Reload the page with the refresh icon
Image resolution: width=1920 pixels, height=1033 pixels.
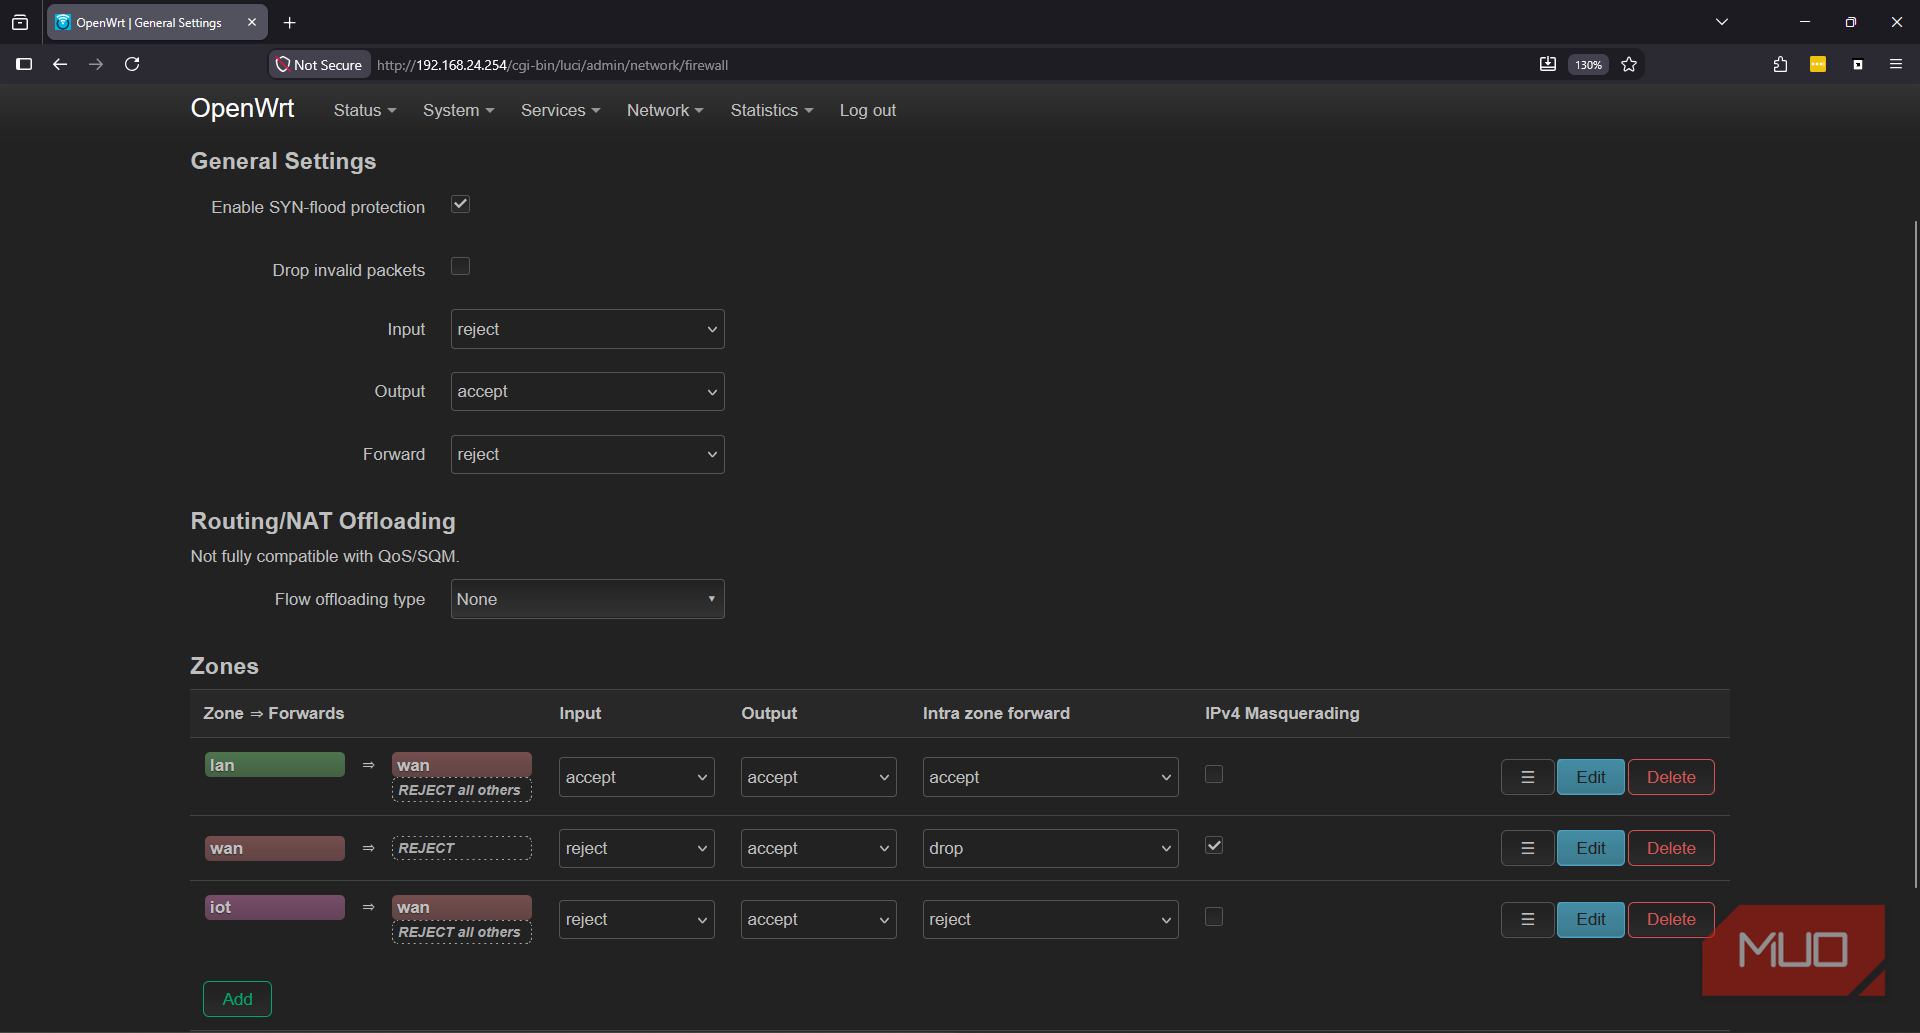click(132, 64)
